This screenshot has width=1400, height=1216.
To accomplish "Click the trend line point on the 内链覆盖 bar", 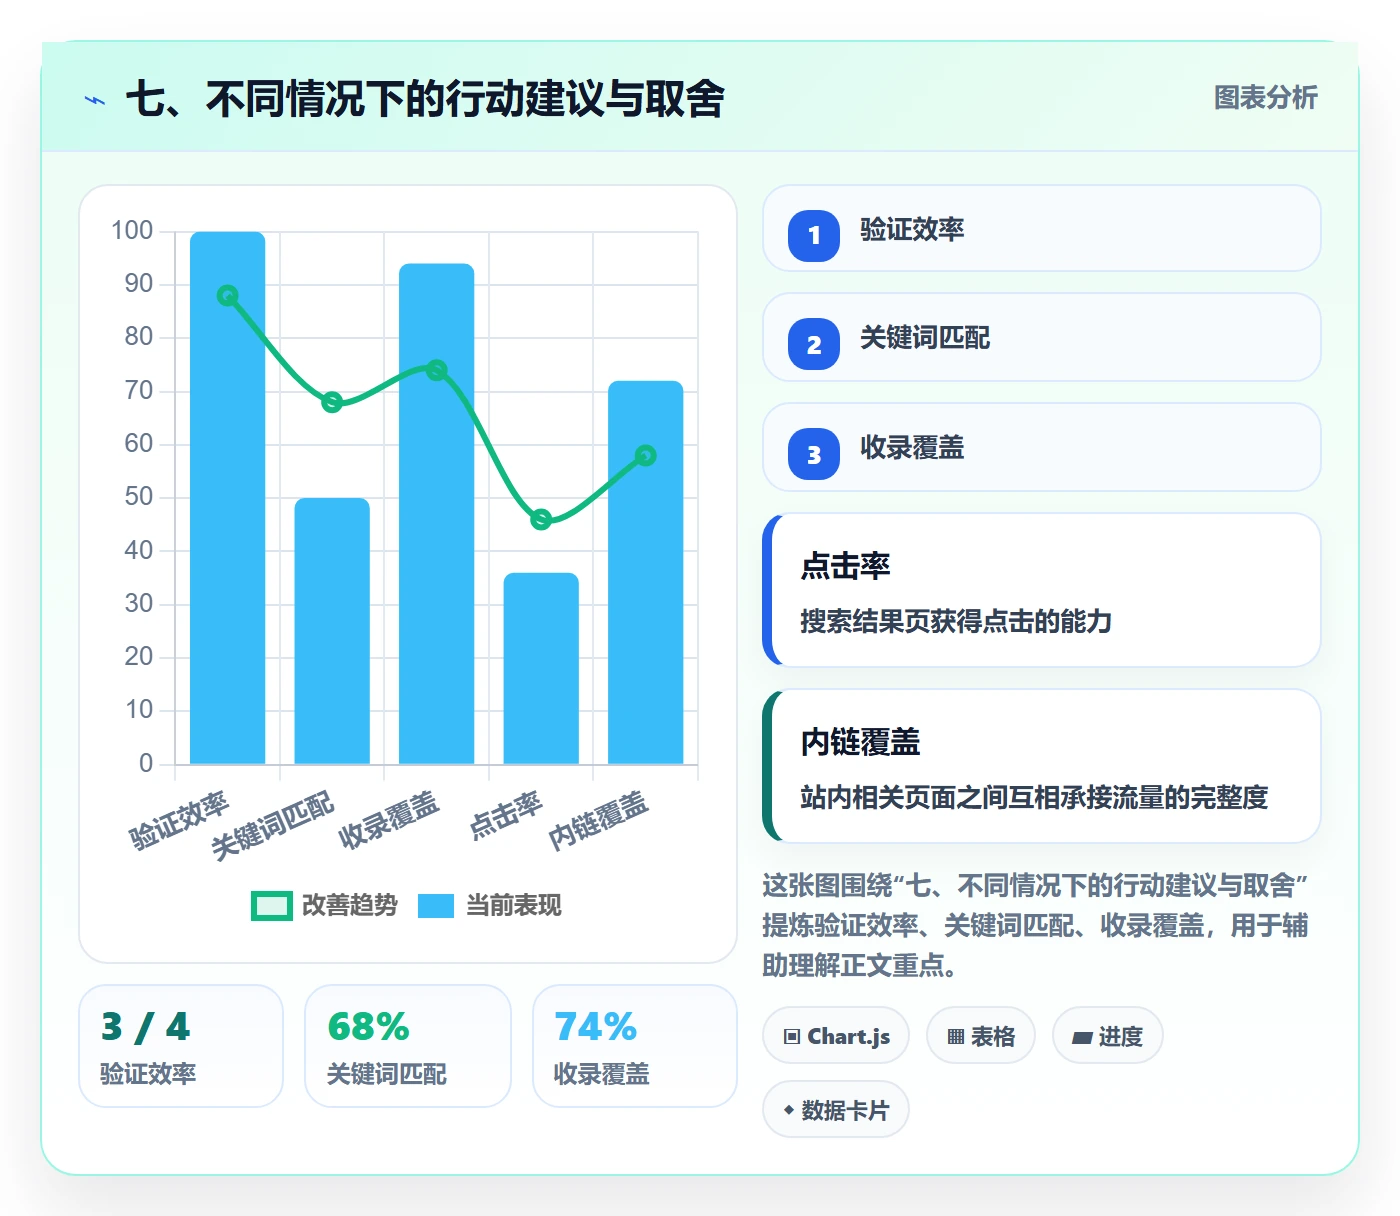I will [646, 456].
